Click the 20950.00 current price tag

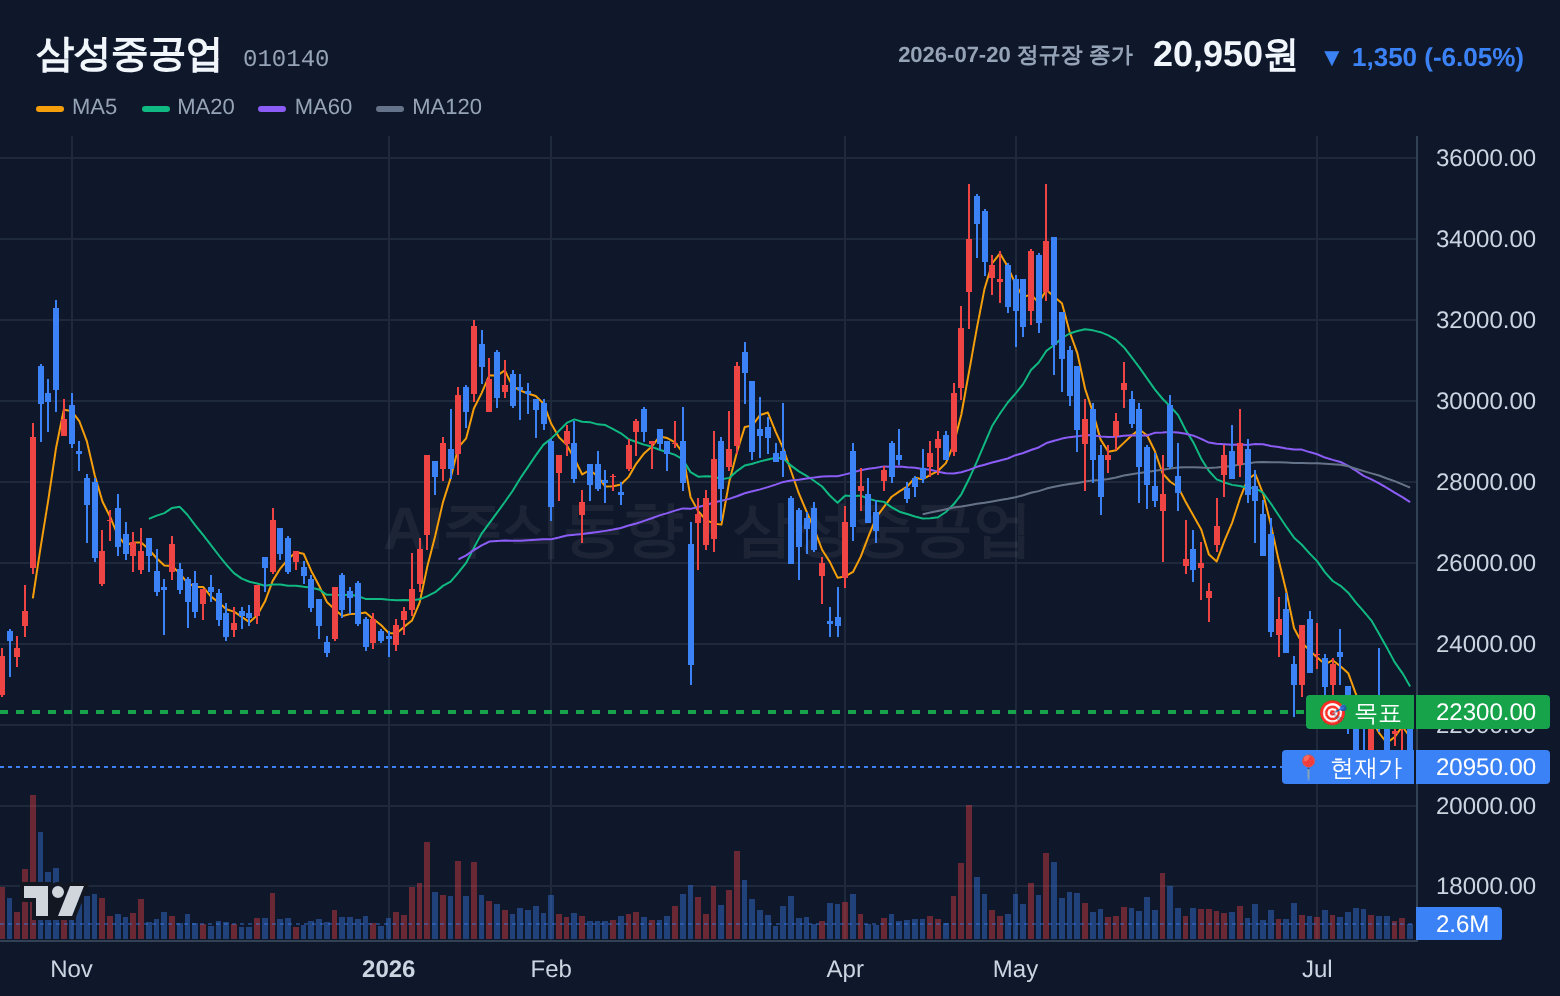(x=1484, y=767)
